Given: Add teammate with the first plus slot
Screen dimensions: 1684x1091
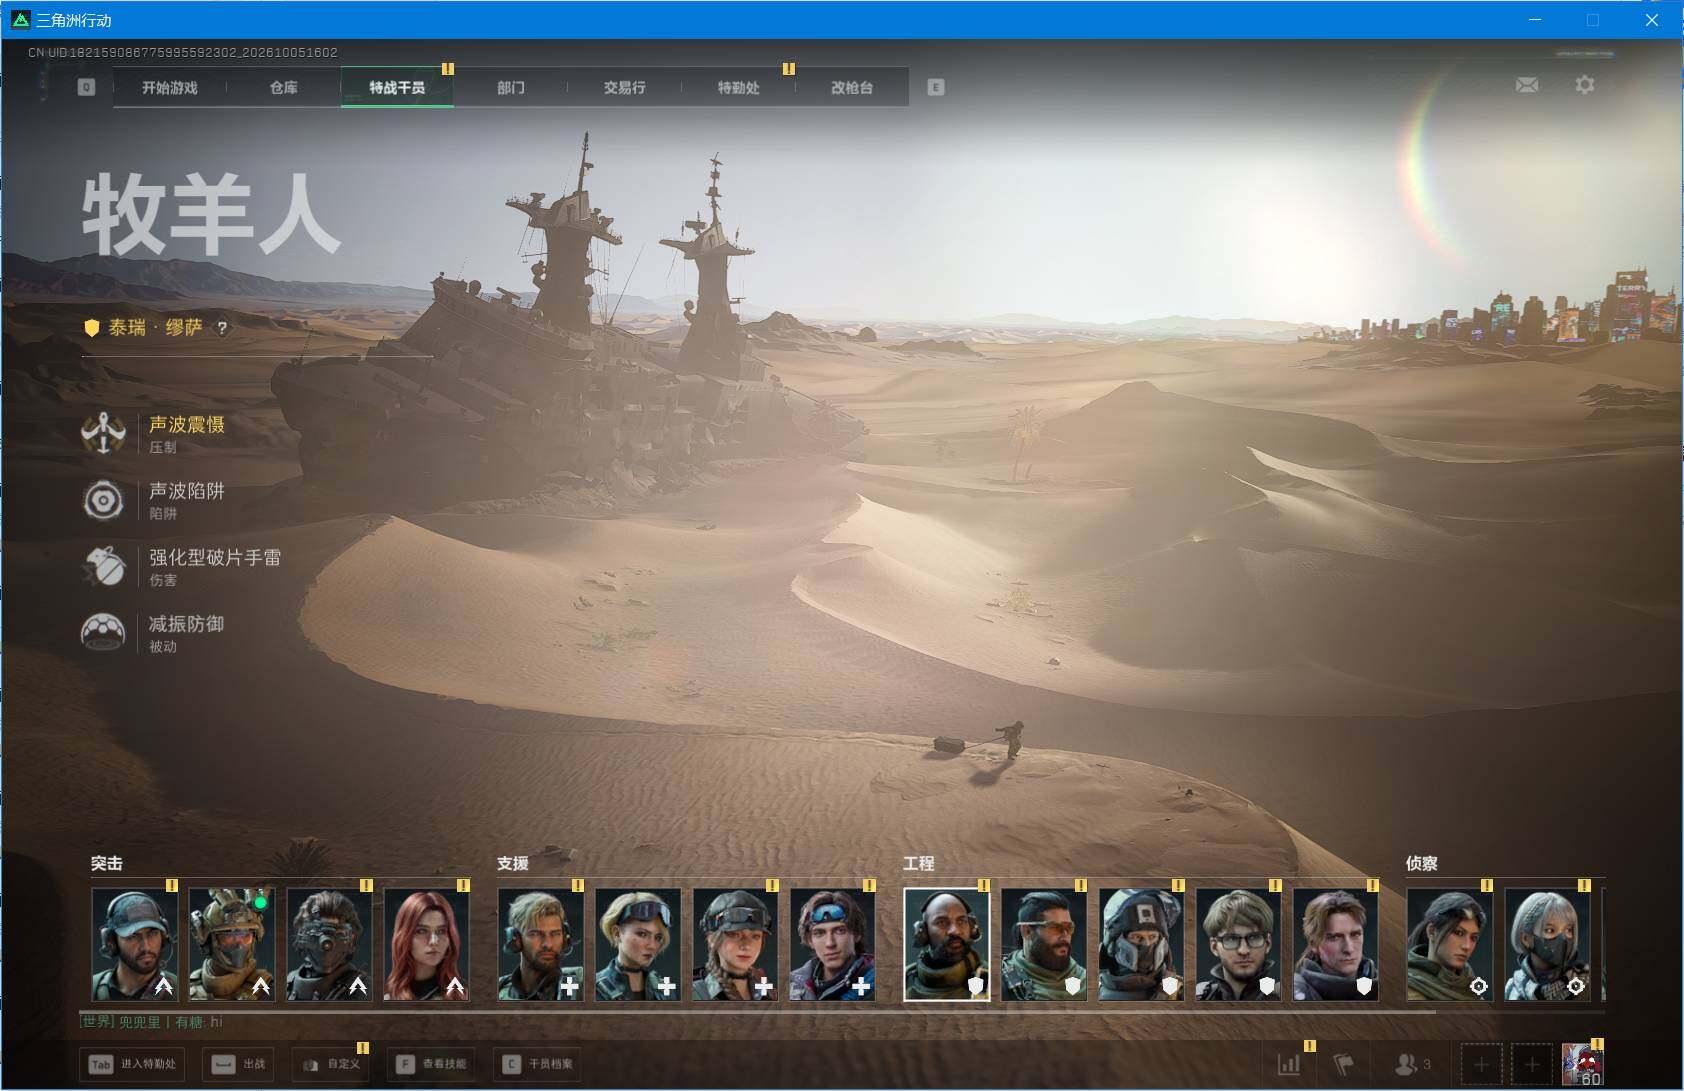Looking at the screenshot, I should pos(1481,1064).
